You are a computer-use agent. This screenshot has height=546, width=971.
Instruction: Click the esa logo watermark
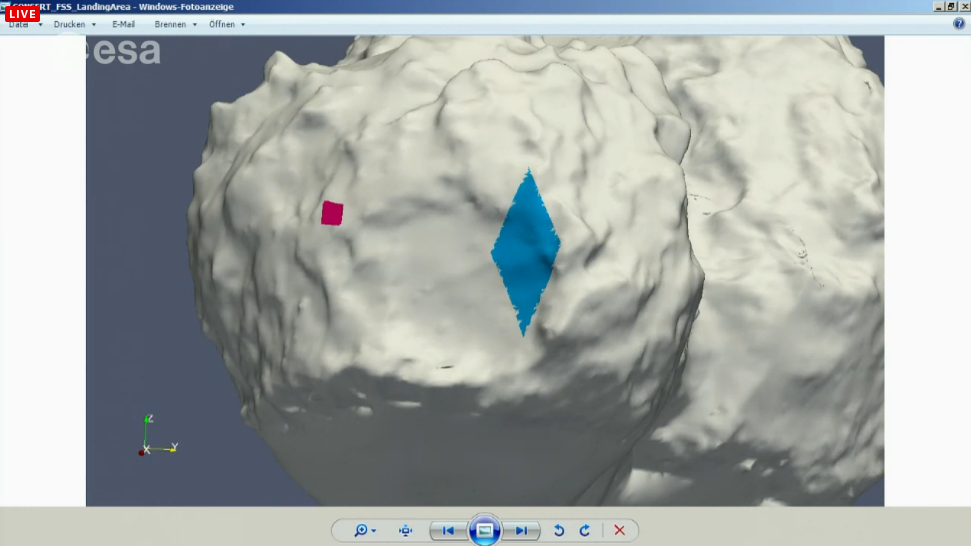tap(125, 52)
